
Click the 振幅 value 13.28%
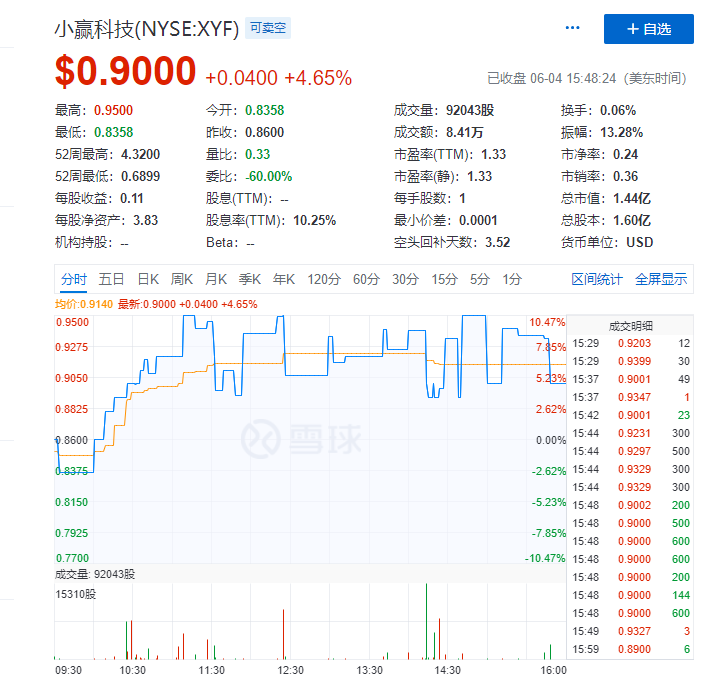[x=622, y=133]
